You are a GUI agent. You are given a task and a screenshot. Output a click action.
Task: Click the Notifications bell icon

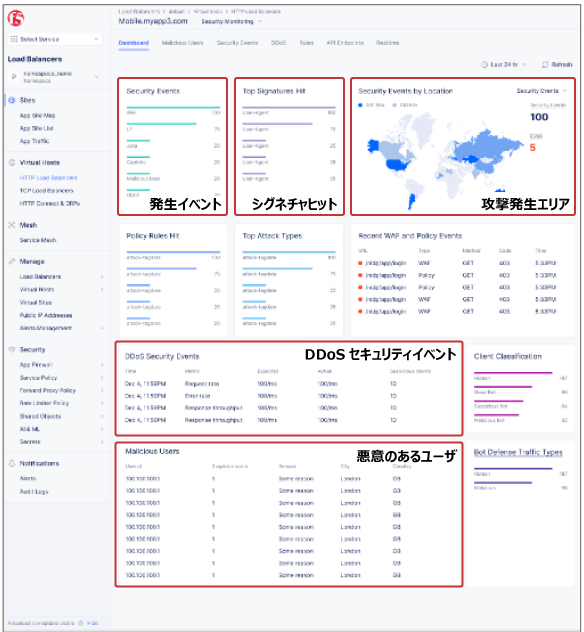(x=12, y=464)
